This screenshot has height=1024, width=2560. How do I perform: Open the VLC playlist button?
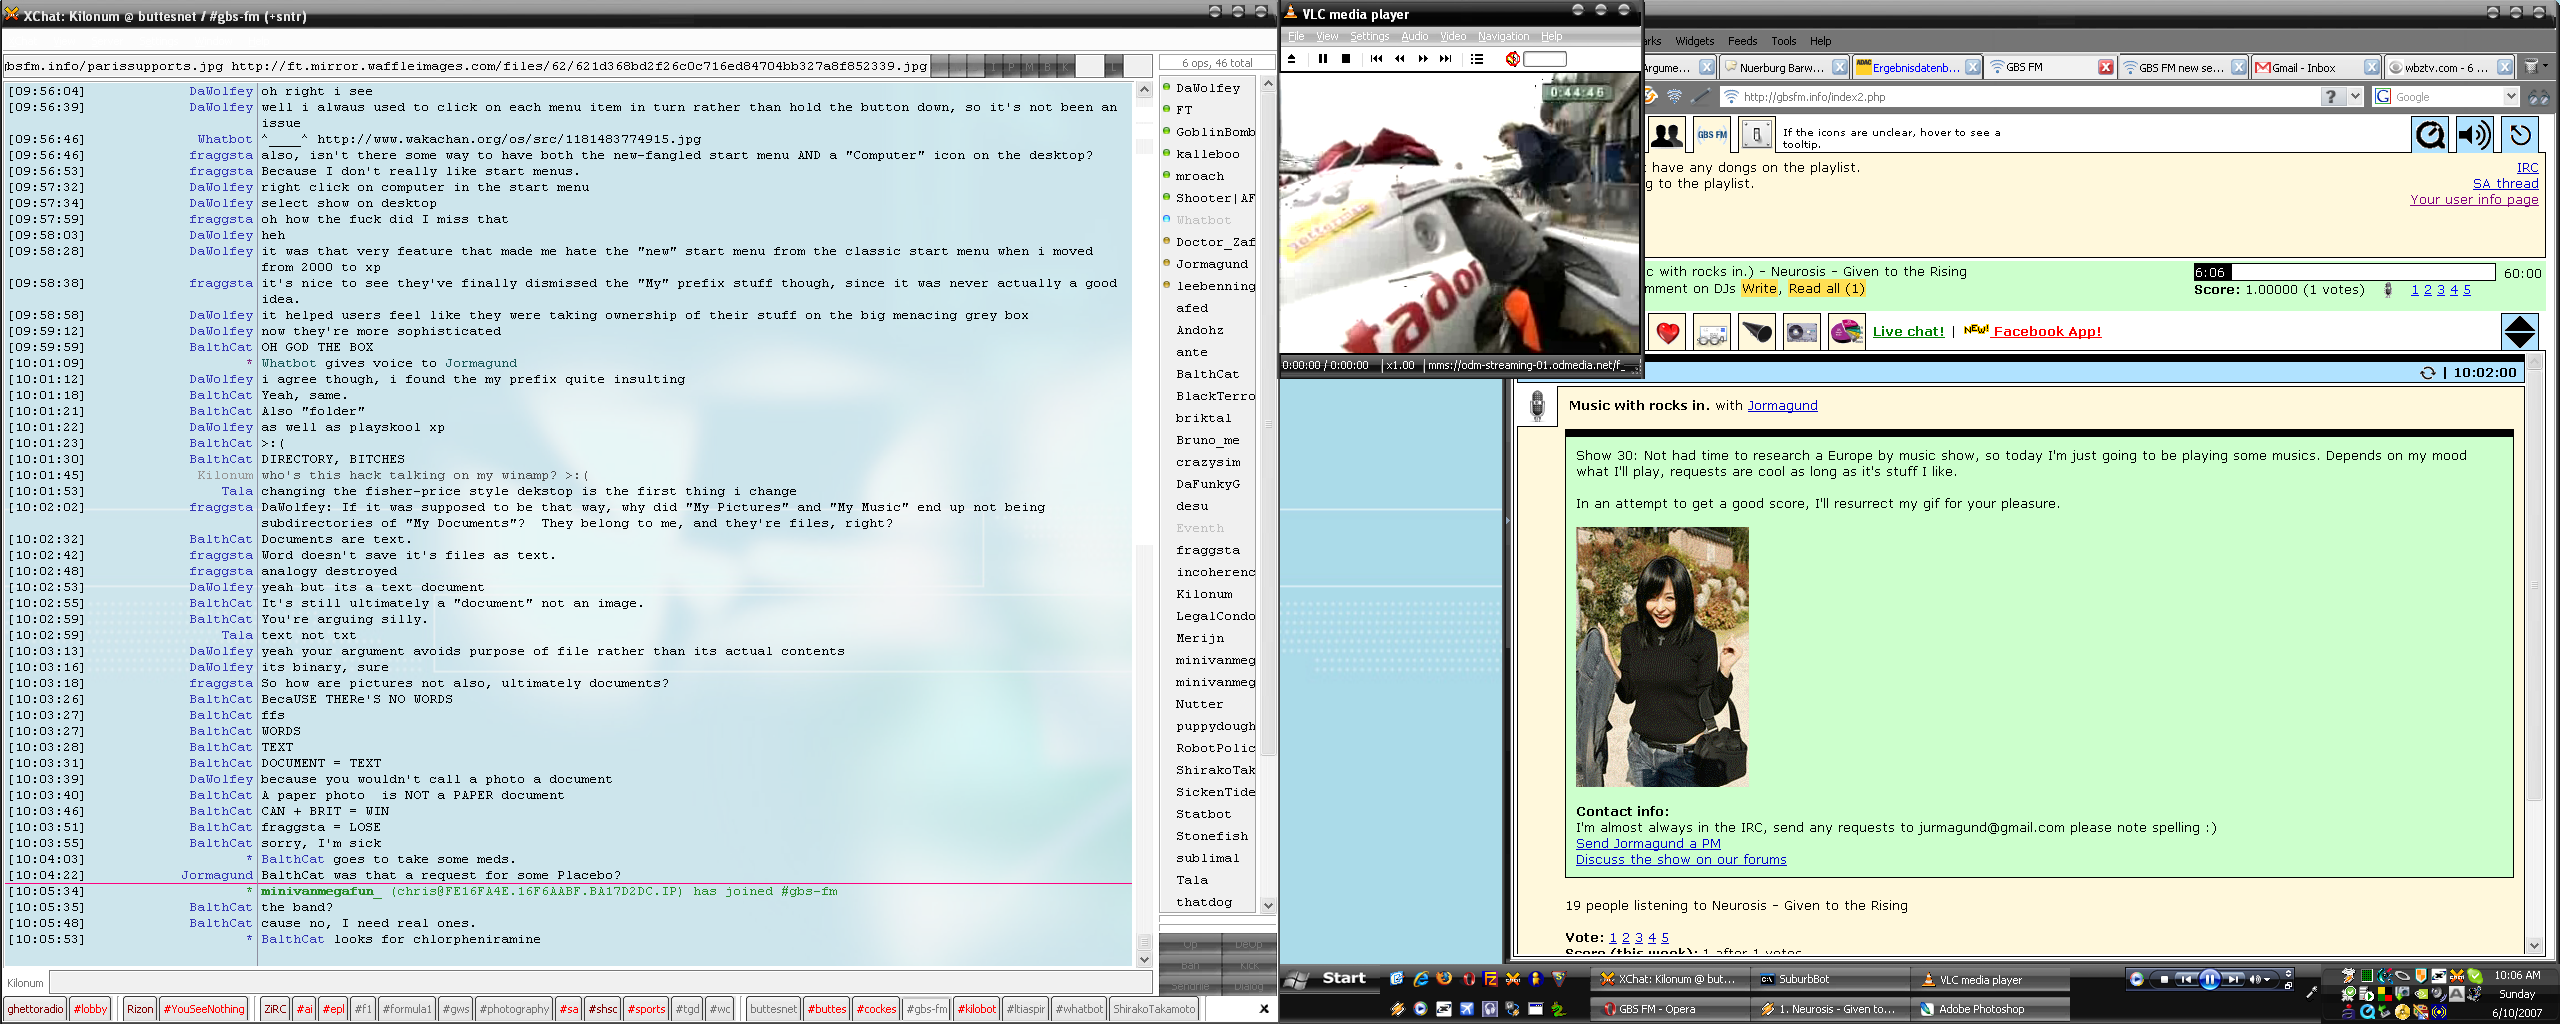click(1477, 59)
